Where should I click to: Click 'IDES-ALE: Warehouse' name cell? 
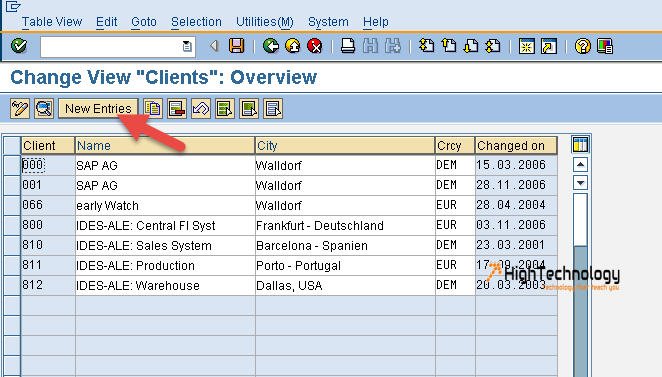click(165, 285)
